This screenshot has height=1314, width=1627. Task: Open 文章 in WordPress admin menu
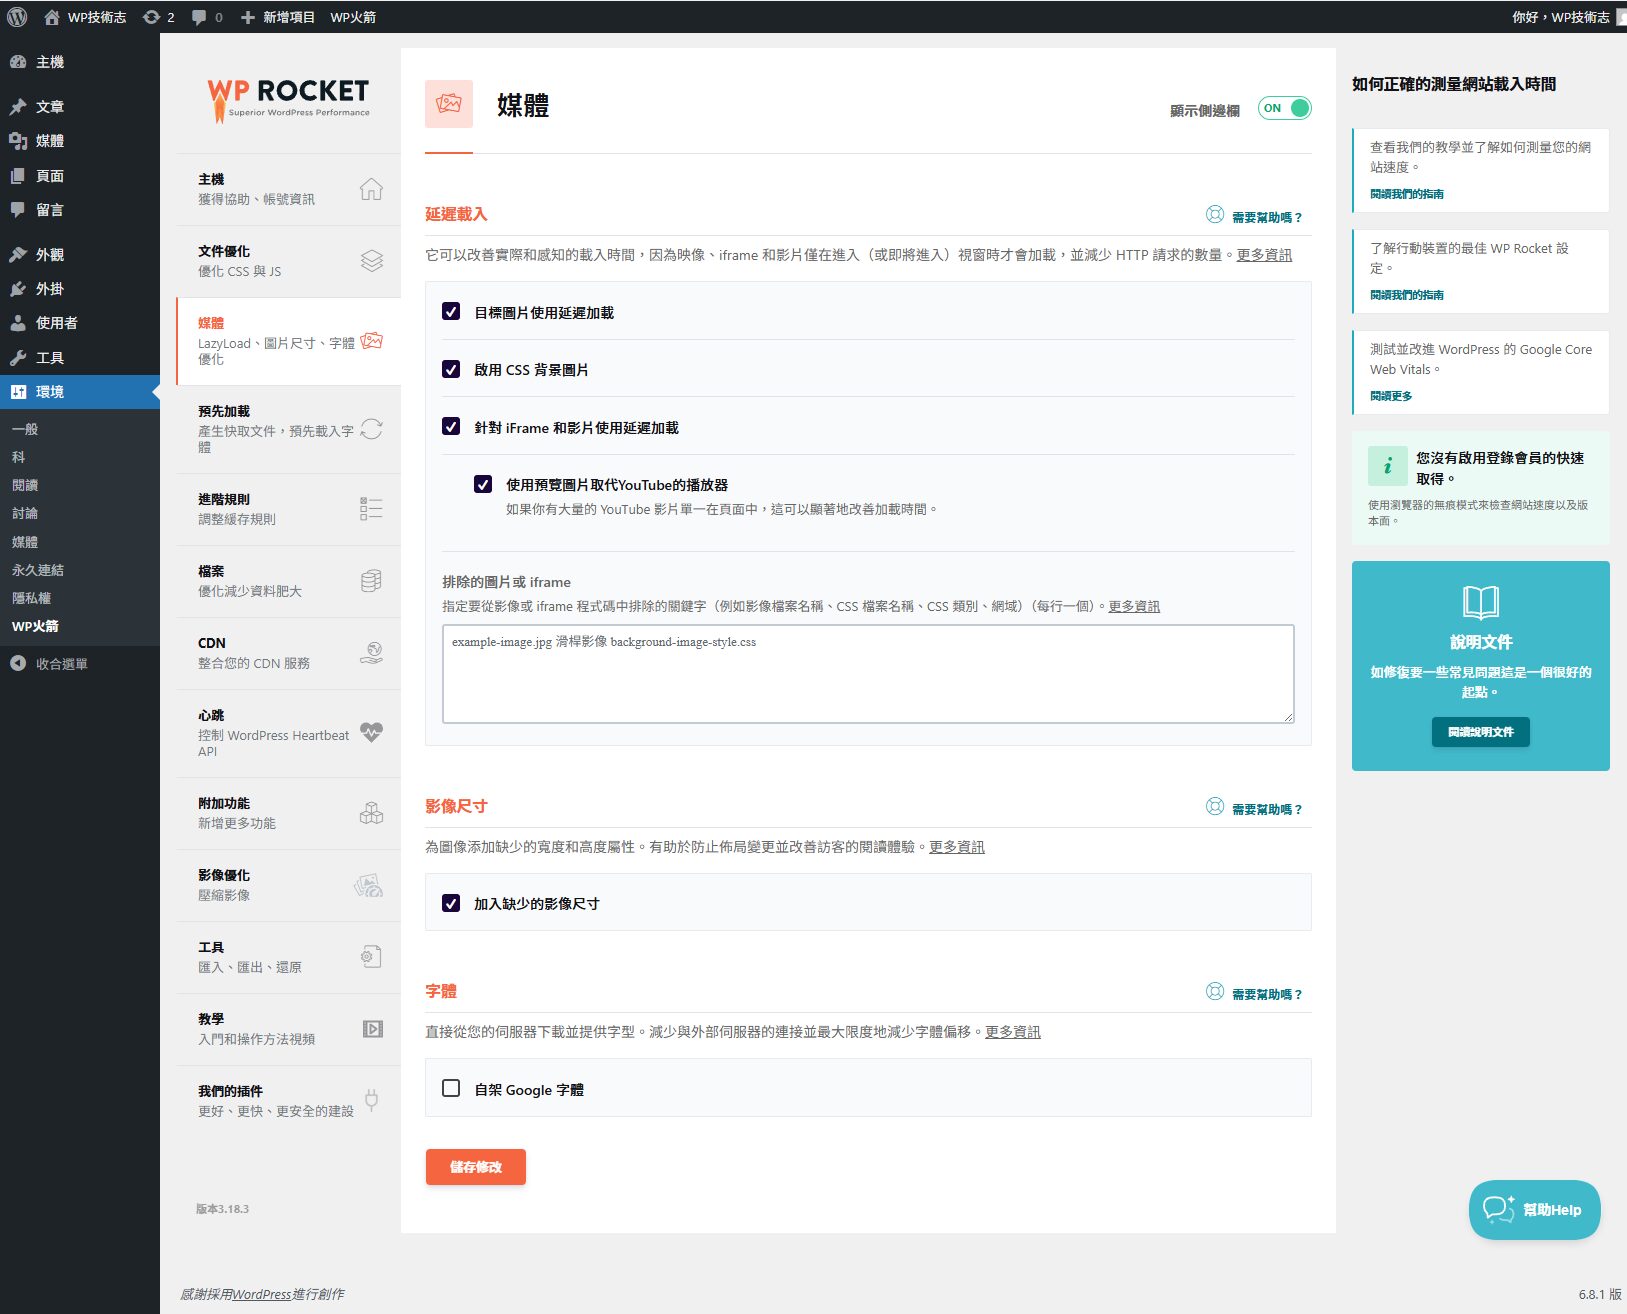coord(80,107)
